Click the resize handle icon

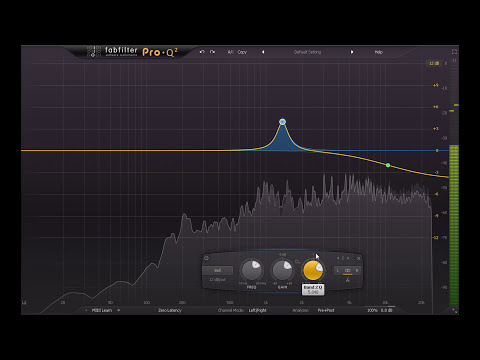(x=455, y=311)
